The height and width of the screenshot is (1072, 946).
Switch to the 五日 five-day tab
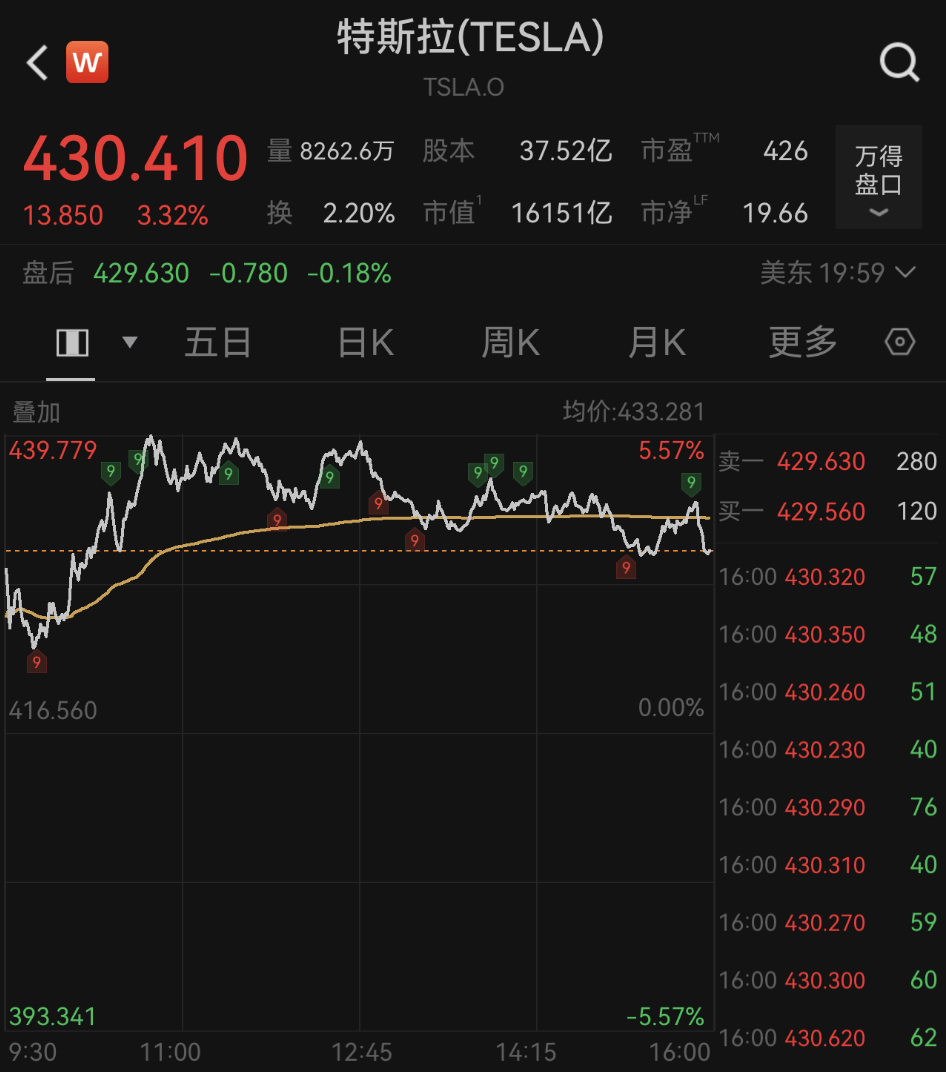(x=217, y=341)
